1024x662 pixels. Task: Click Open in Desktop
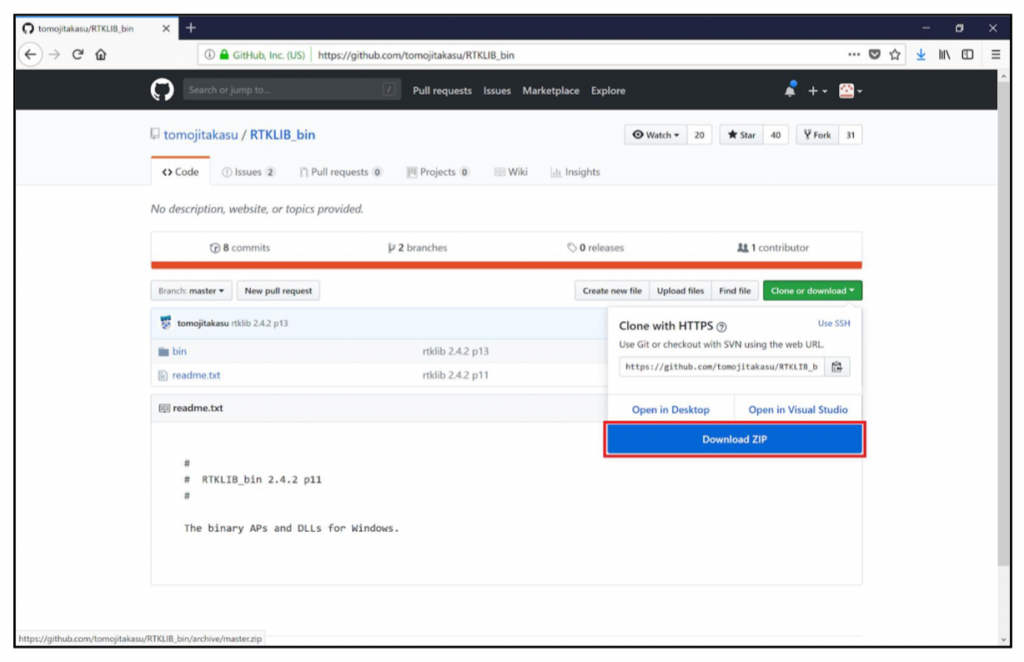click(671, 410)
